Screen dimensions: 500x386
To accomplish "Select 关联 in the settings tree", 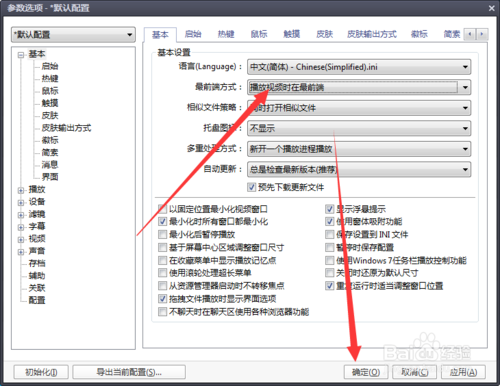I will pos(37,288).
